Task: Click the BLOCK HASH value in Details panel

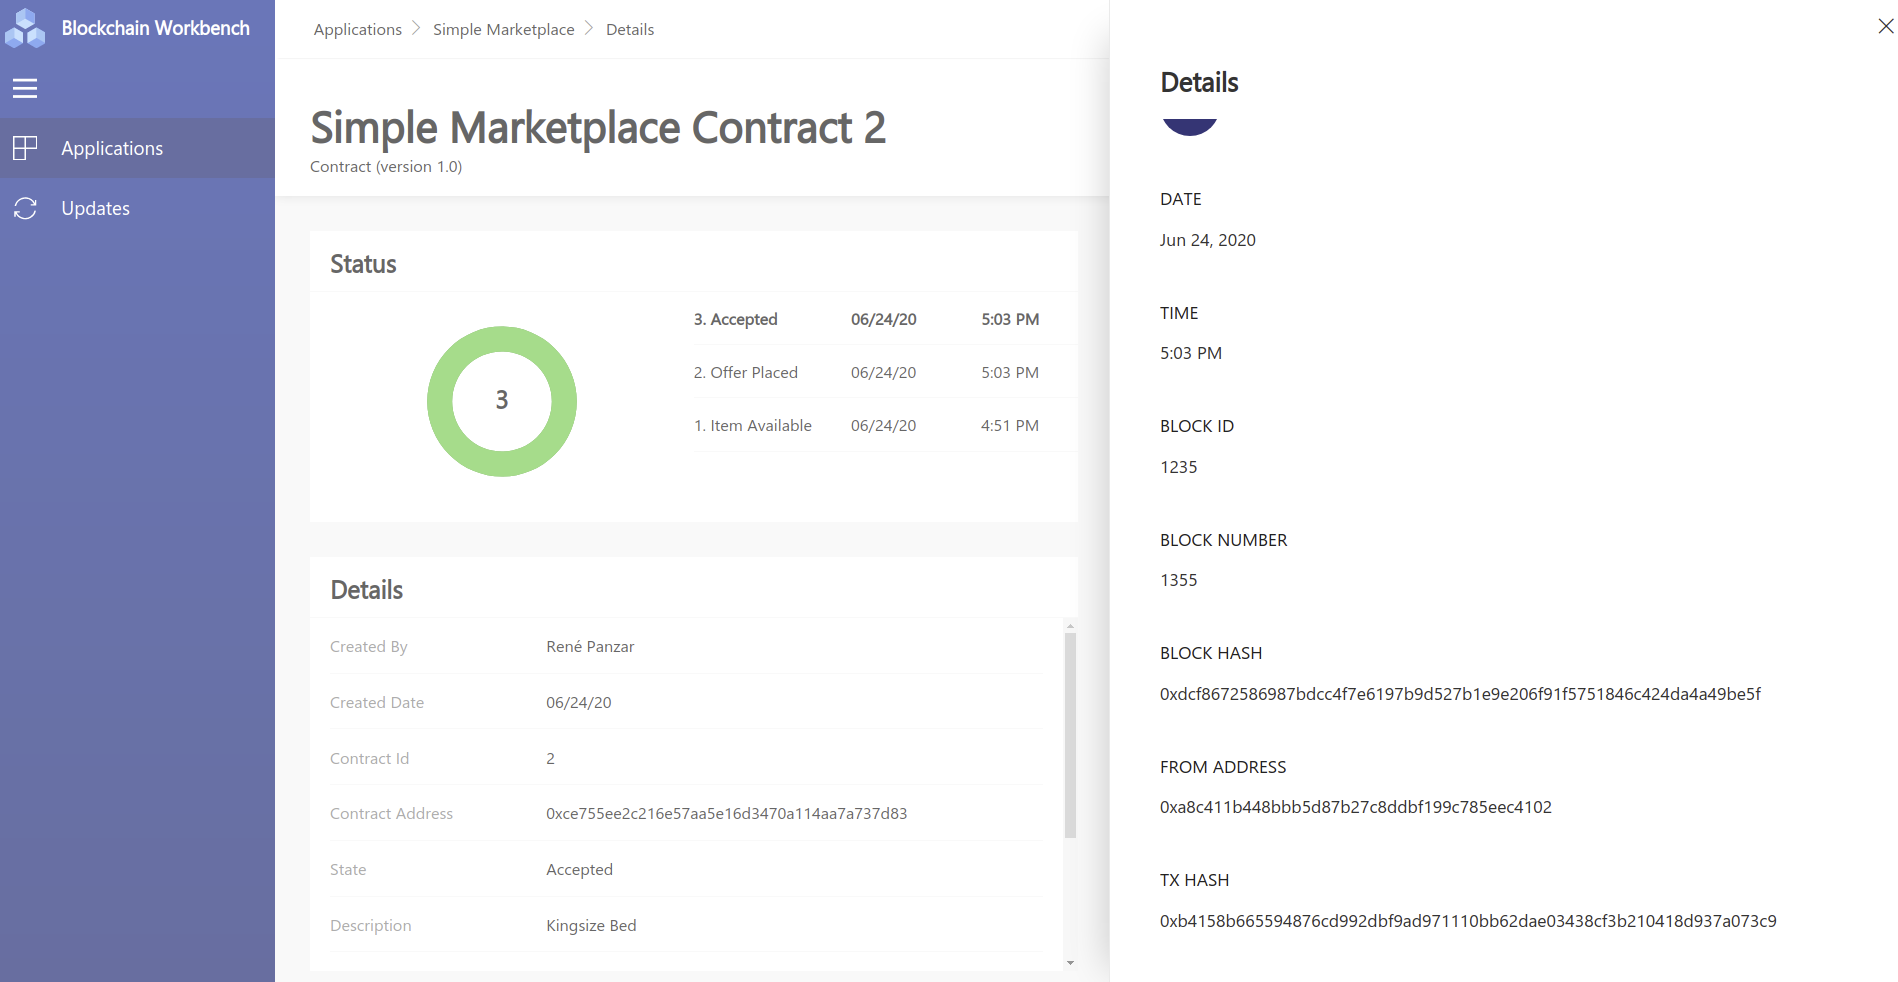Action: [1459, 693]
